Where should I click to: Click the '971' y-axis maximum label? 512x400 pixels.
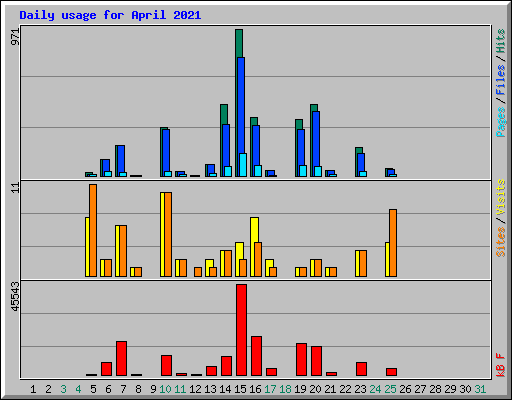15,37
